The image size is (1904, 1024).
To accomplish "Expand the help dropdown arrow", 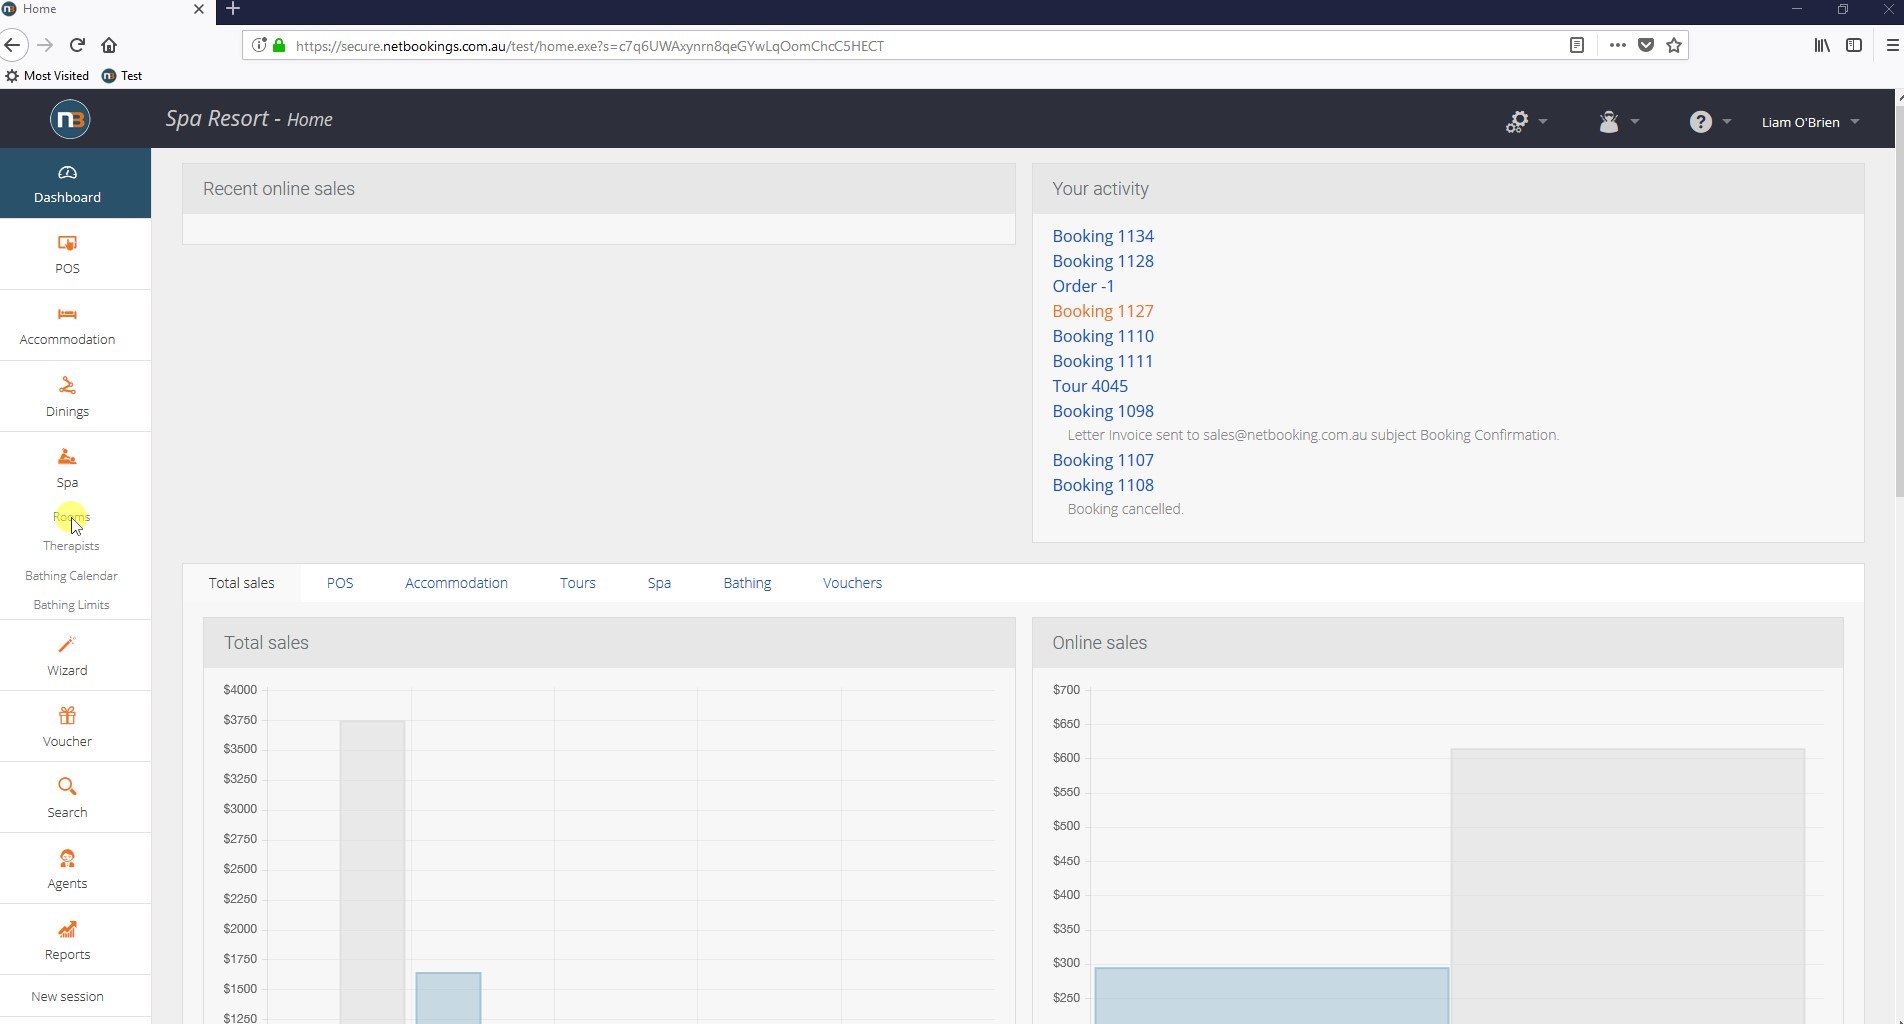I will pos(1727,122).
